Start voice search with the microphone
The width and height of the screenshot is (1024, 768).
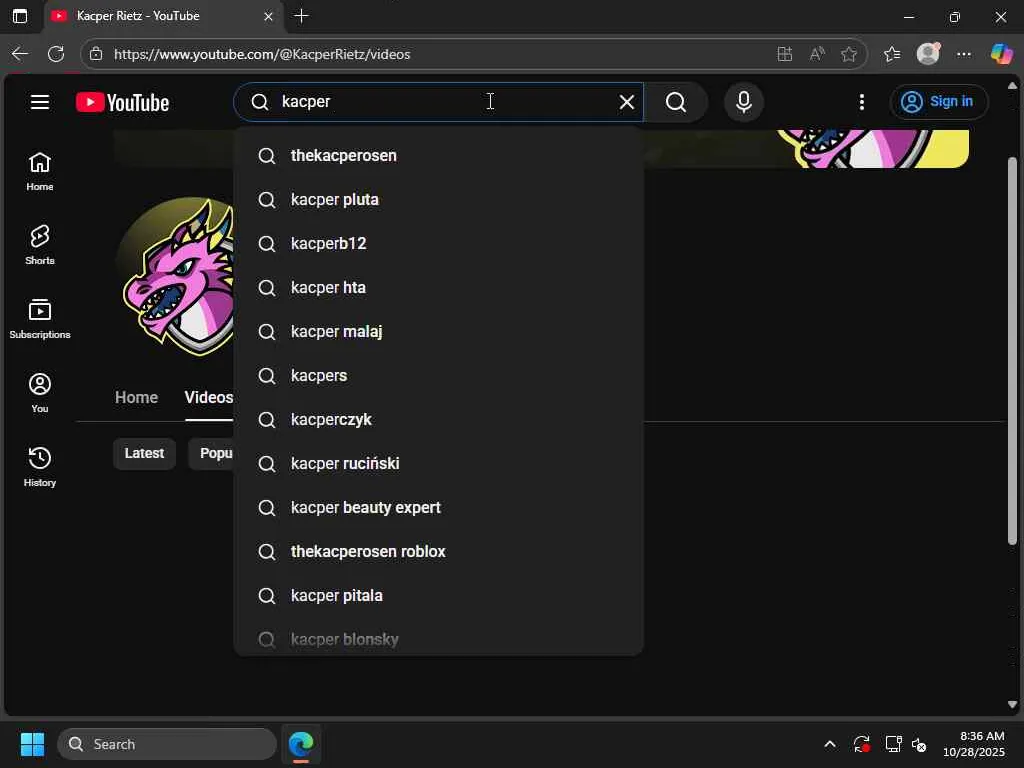[x=743, y=102]
